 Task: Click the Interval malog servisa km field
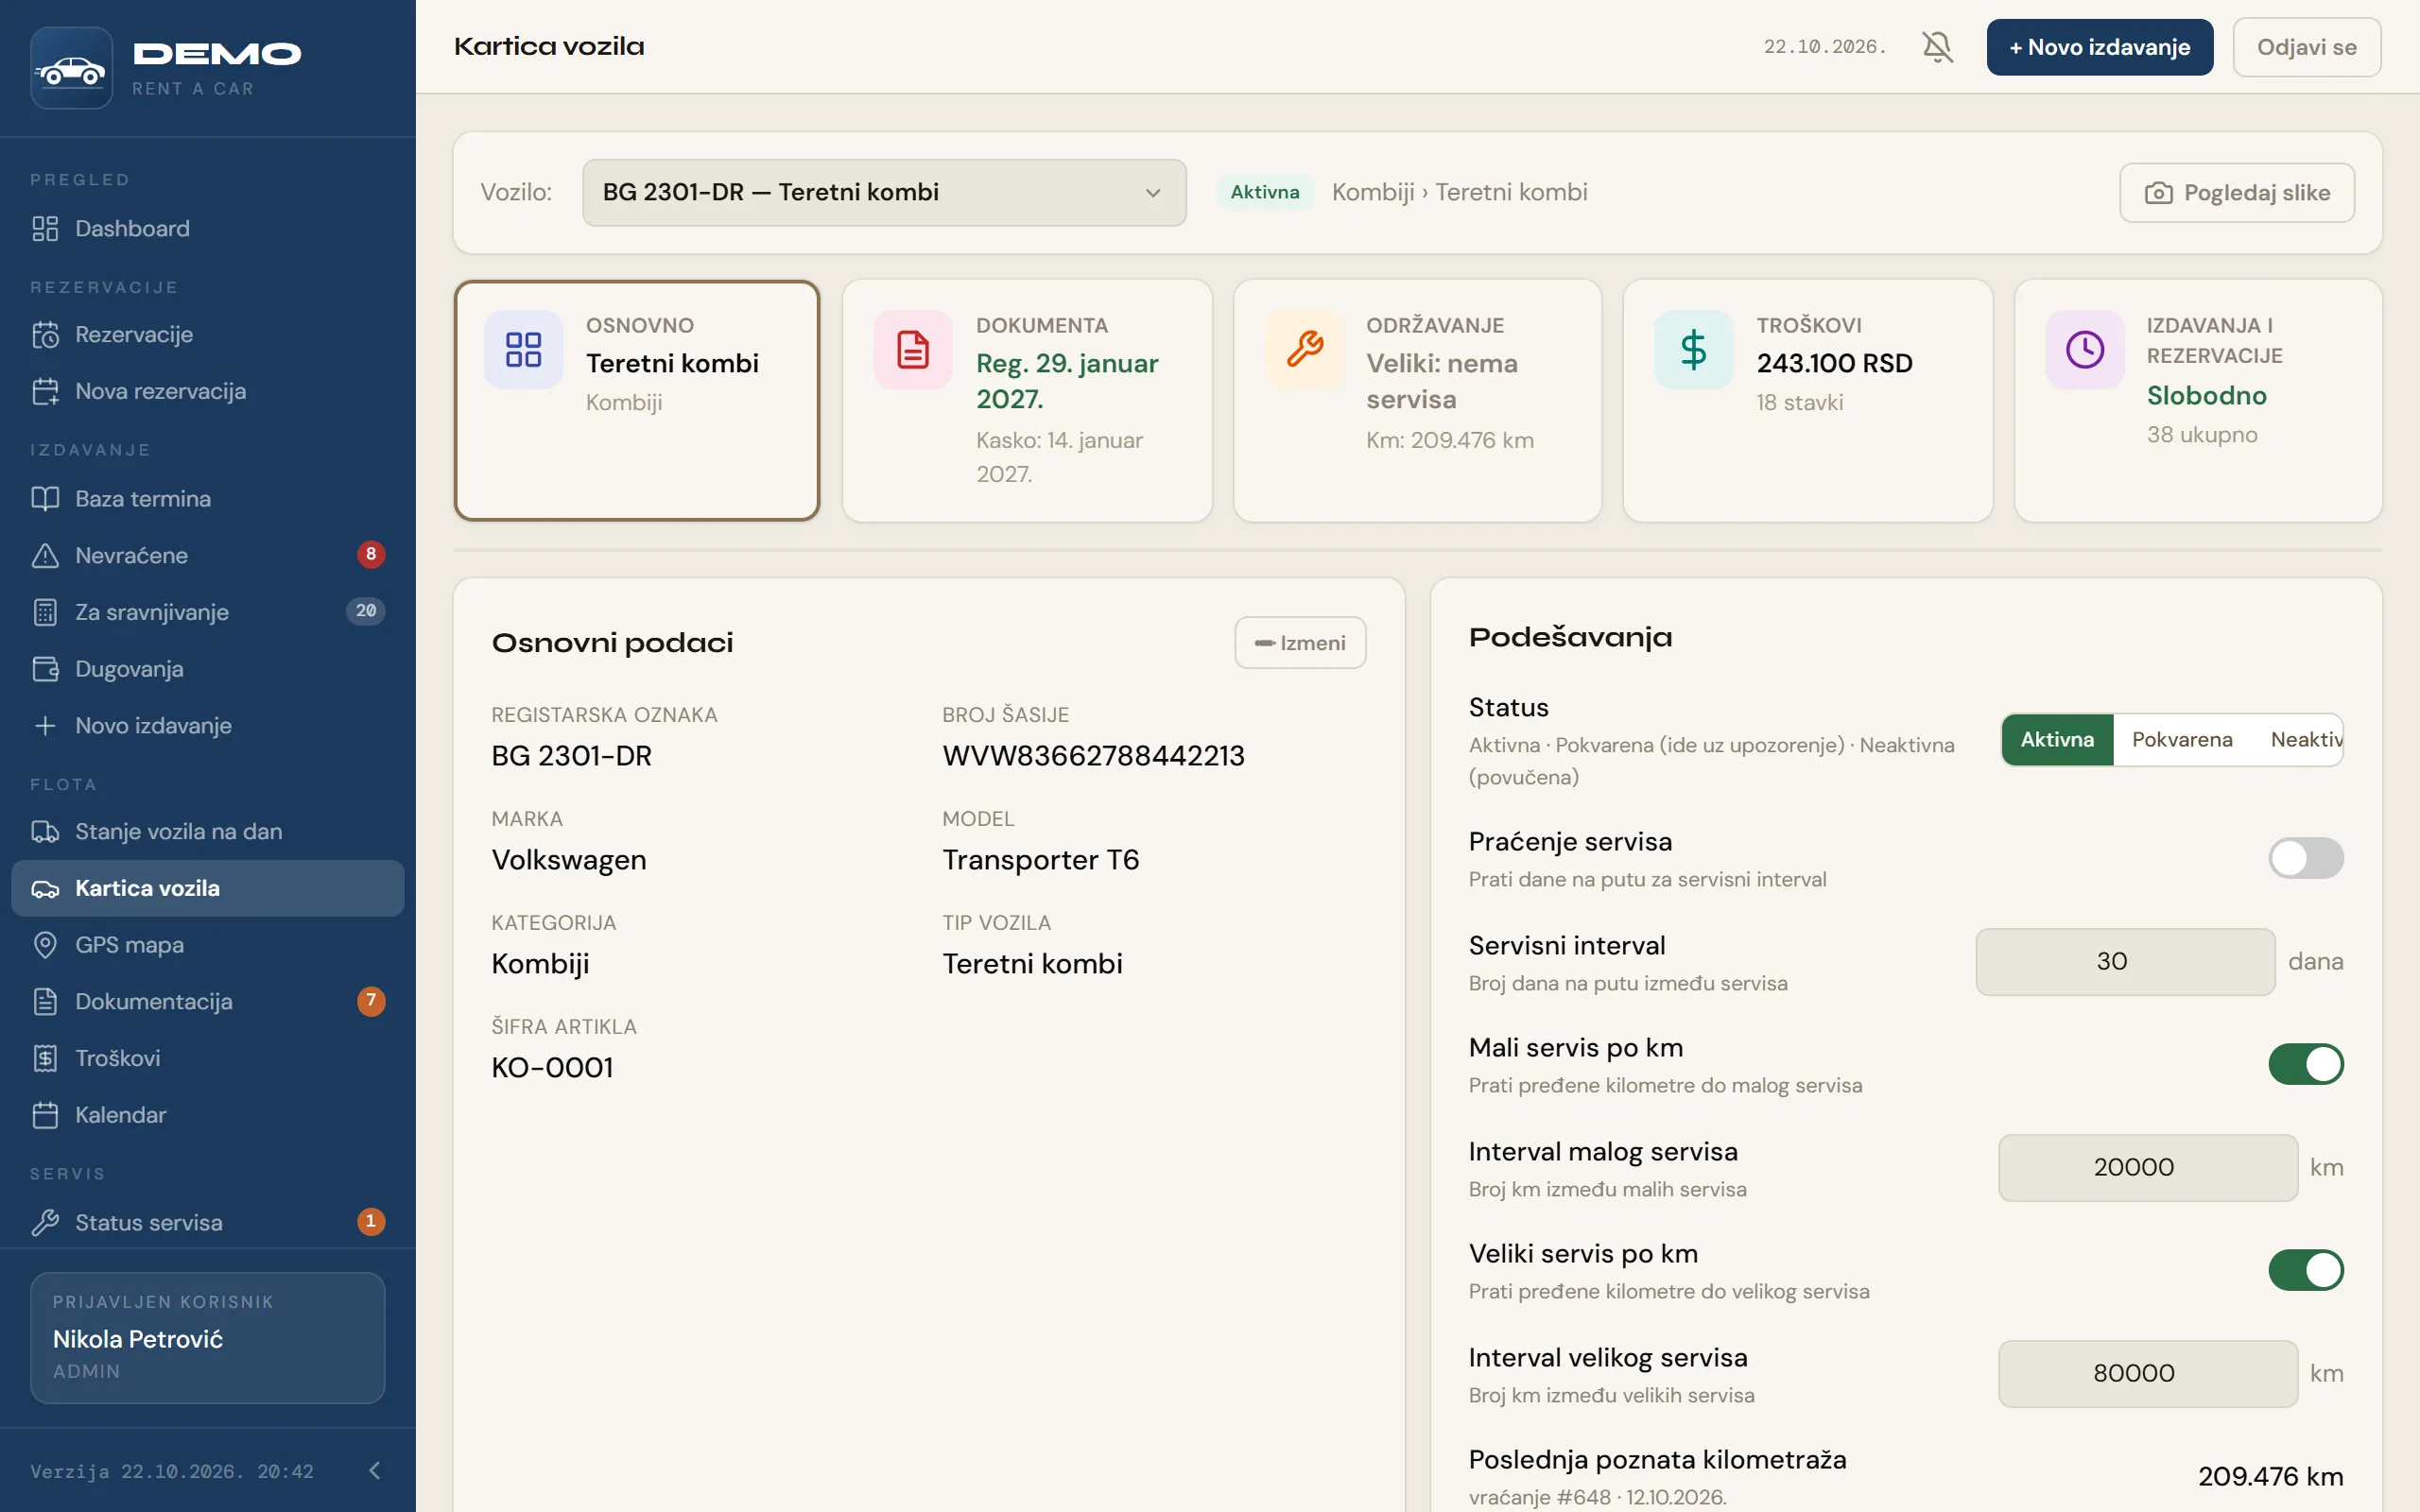tap(2147, 1167)
